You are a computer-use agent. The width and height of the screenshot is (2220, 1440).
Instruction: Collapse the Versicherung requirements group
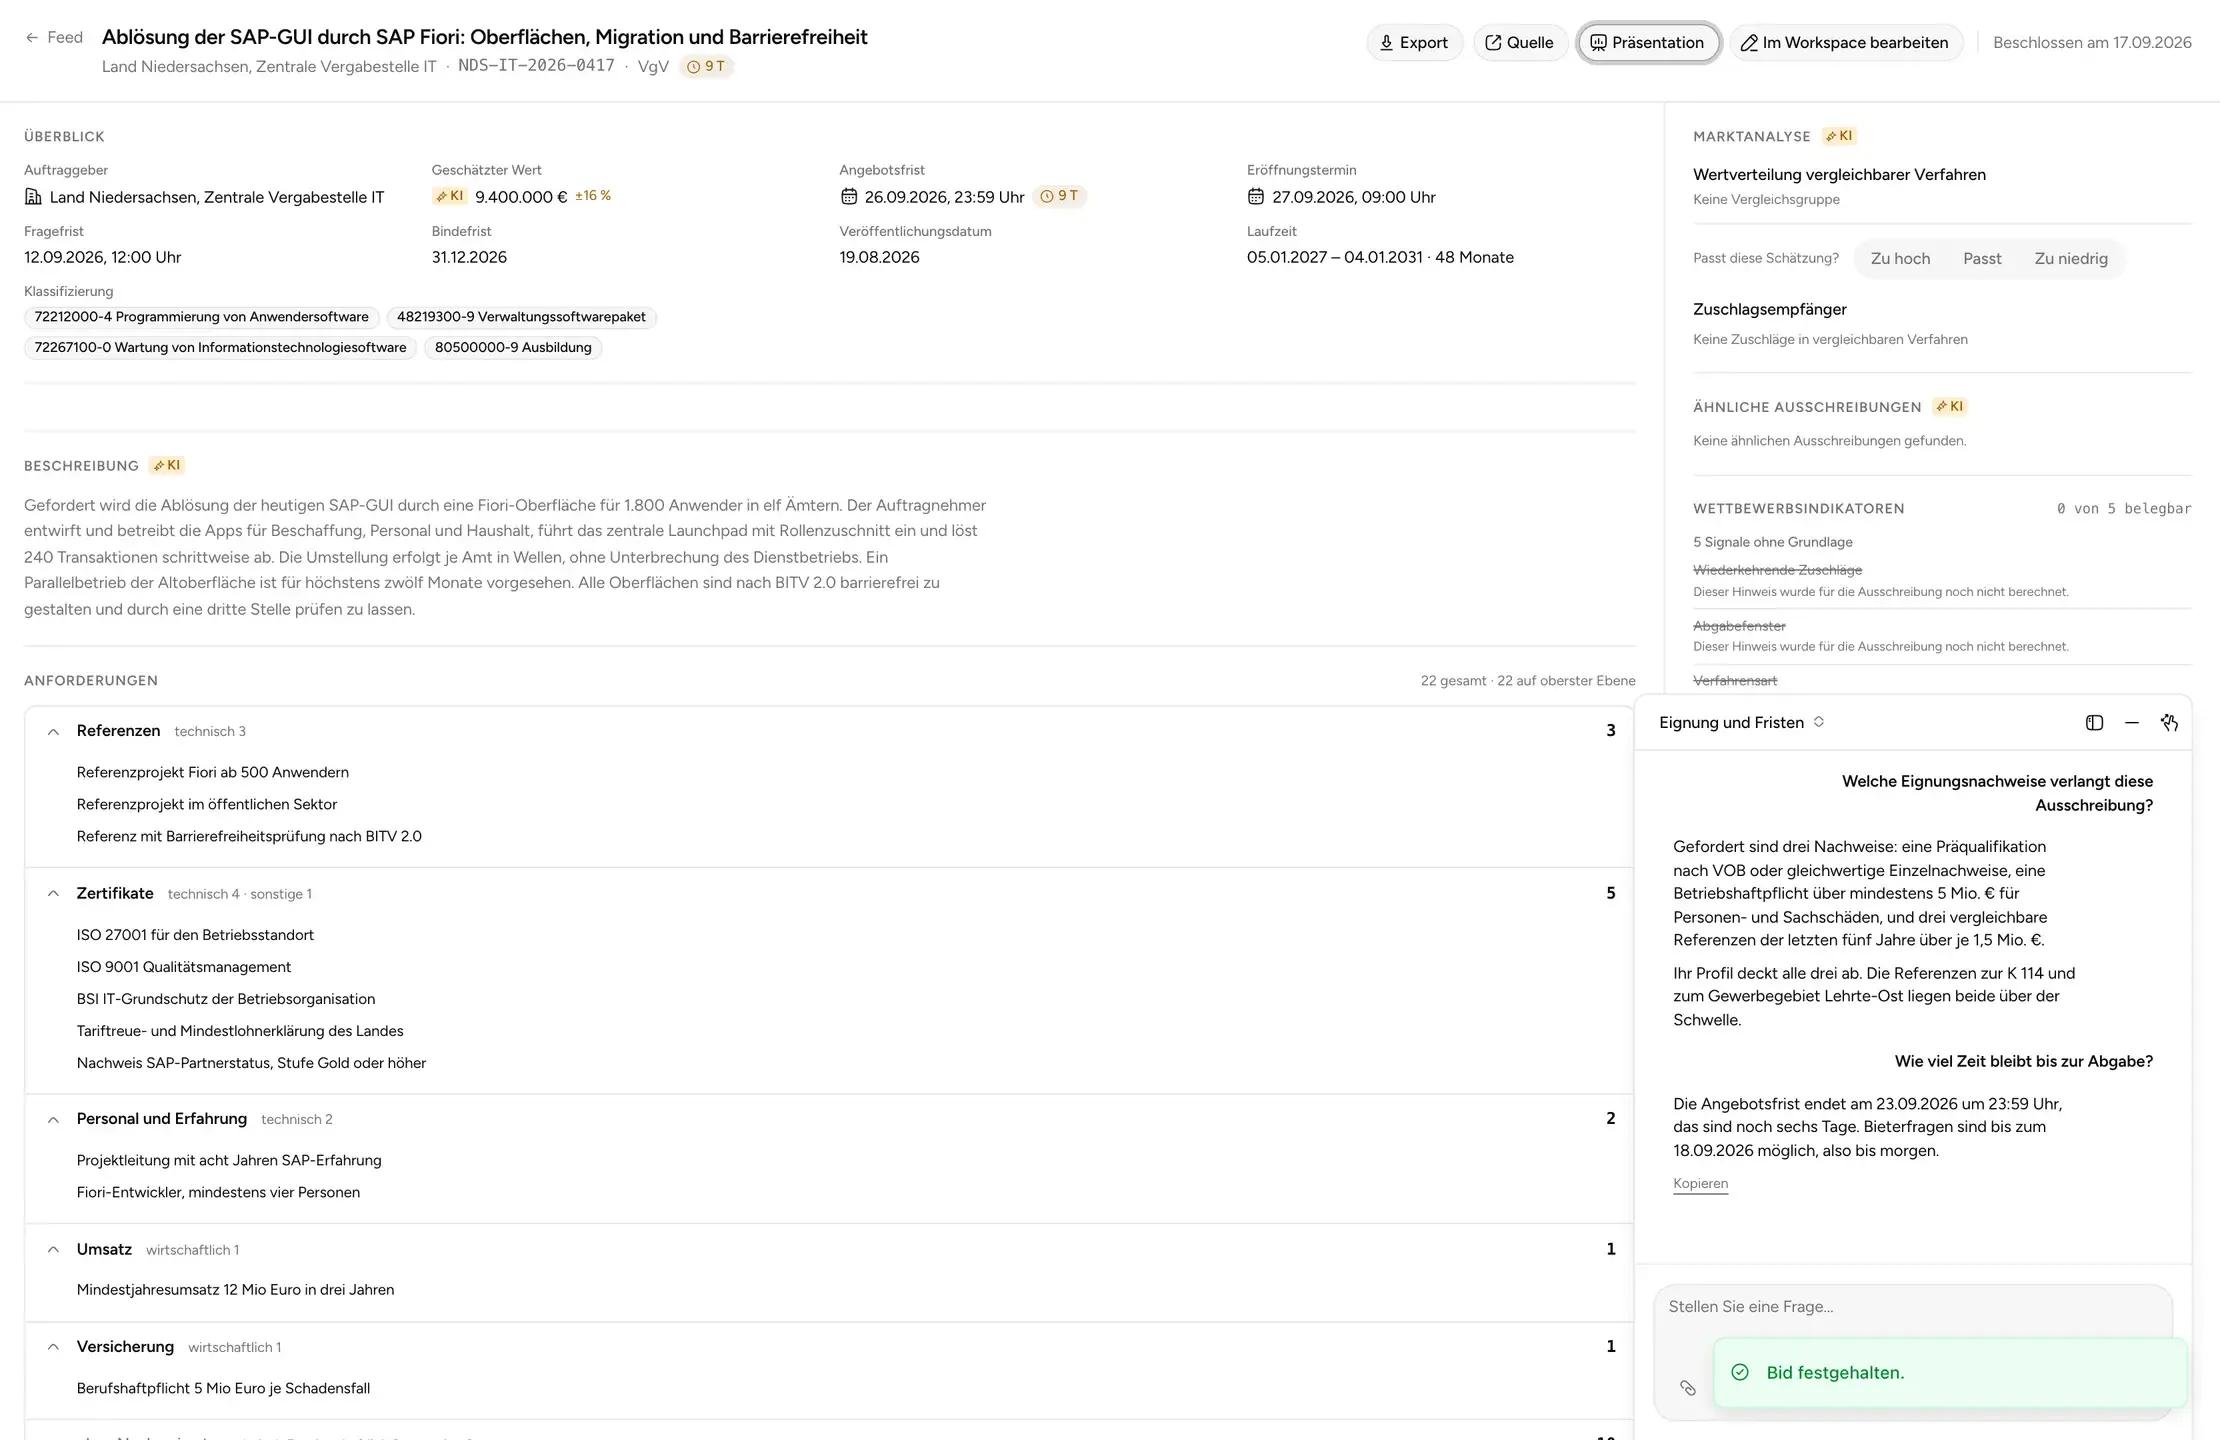click(x=54, y=1347)
